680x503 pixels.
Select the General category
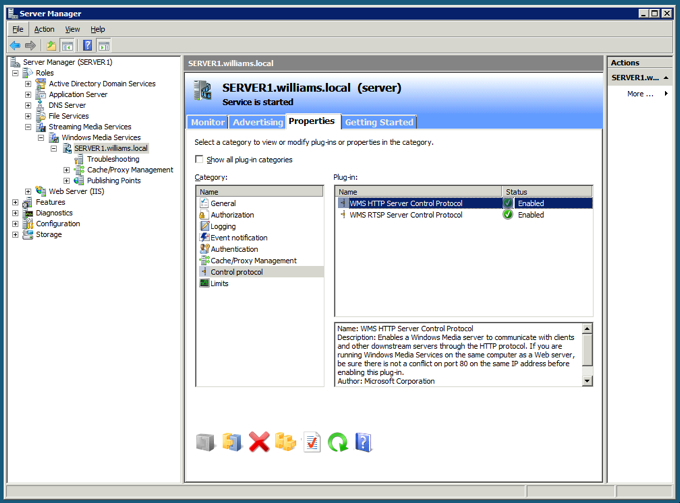(223, 203)
